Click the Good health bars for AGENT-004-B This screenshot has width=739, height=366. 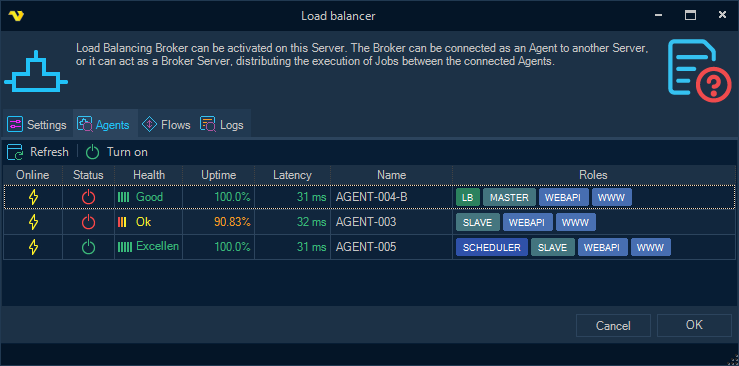tap(123, 197)
